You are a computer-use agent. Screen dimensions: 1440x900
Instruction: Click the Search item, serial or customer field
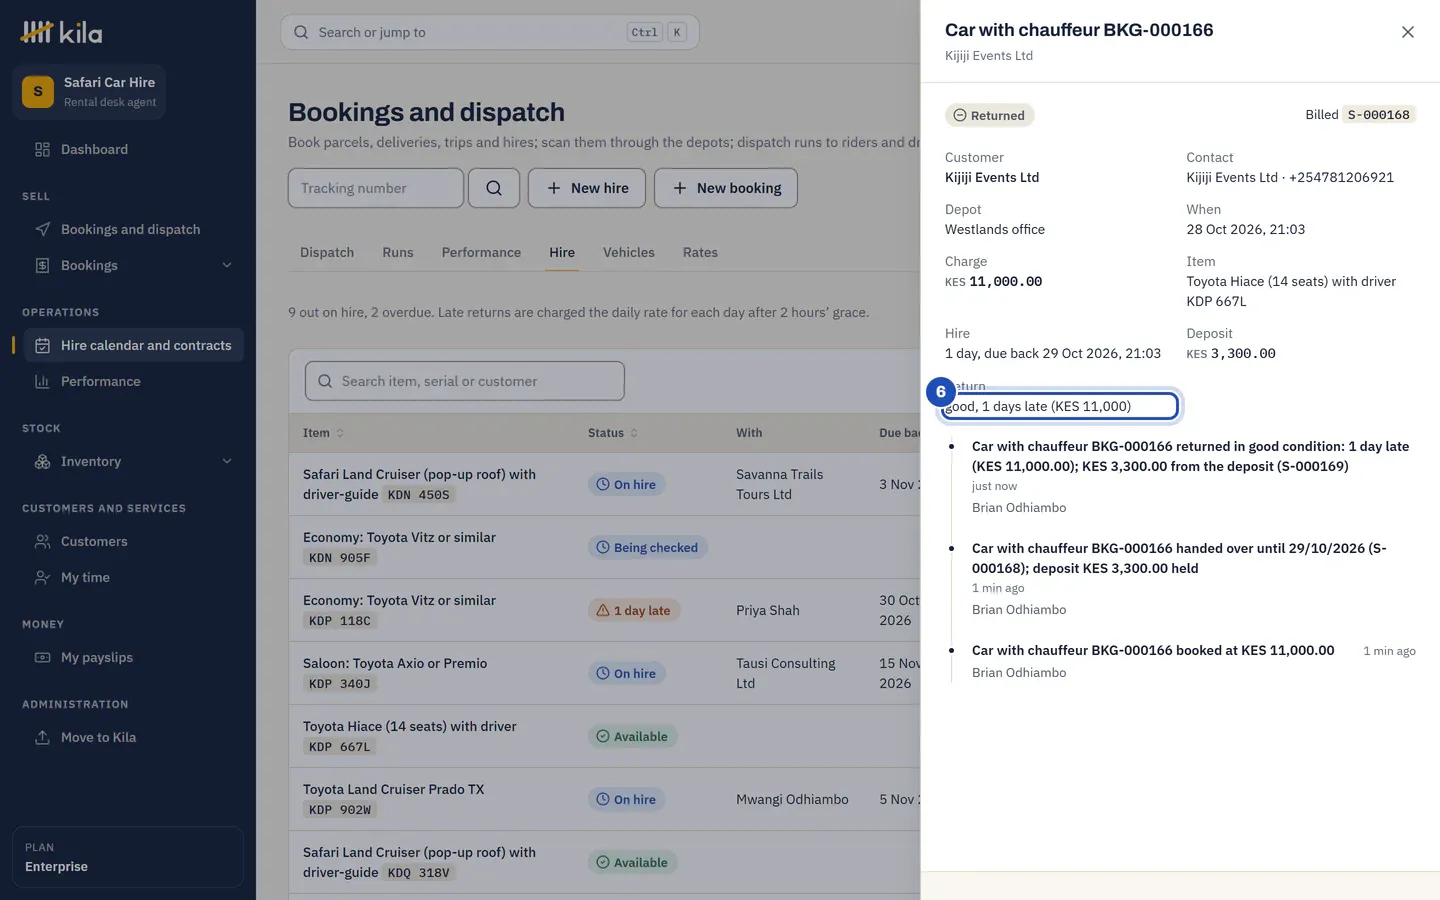coord(465,381)
